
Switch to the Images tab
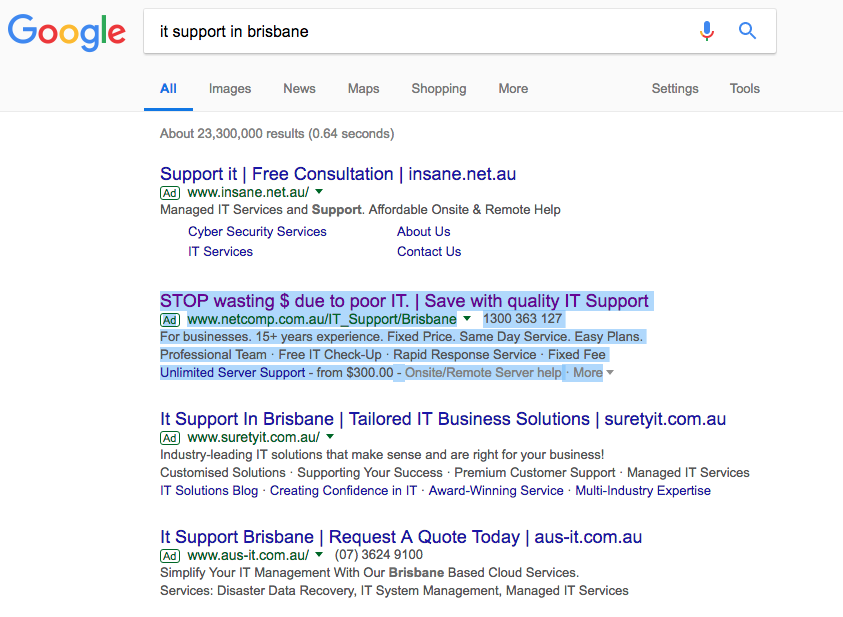point(230,89)
